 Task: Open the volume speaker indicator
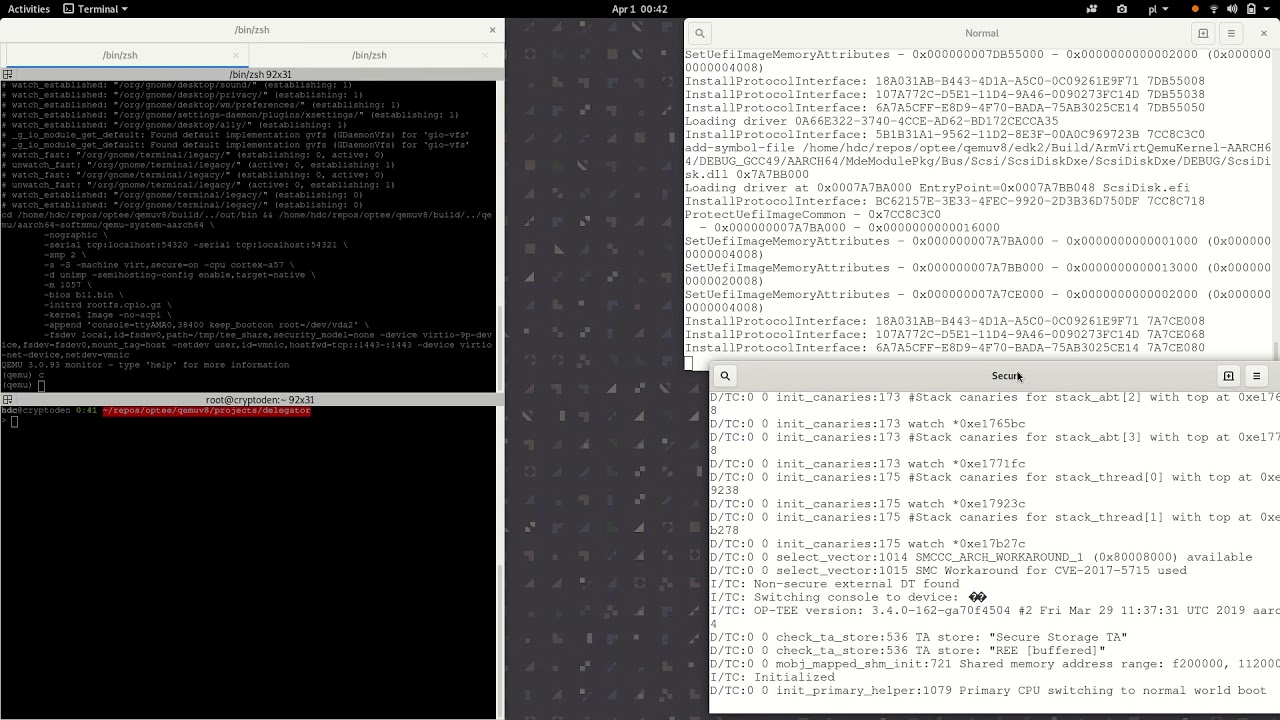tap(1234, 9)
